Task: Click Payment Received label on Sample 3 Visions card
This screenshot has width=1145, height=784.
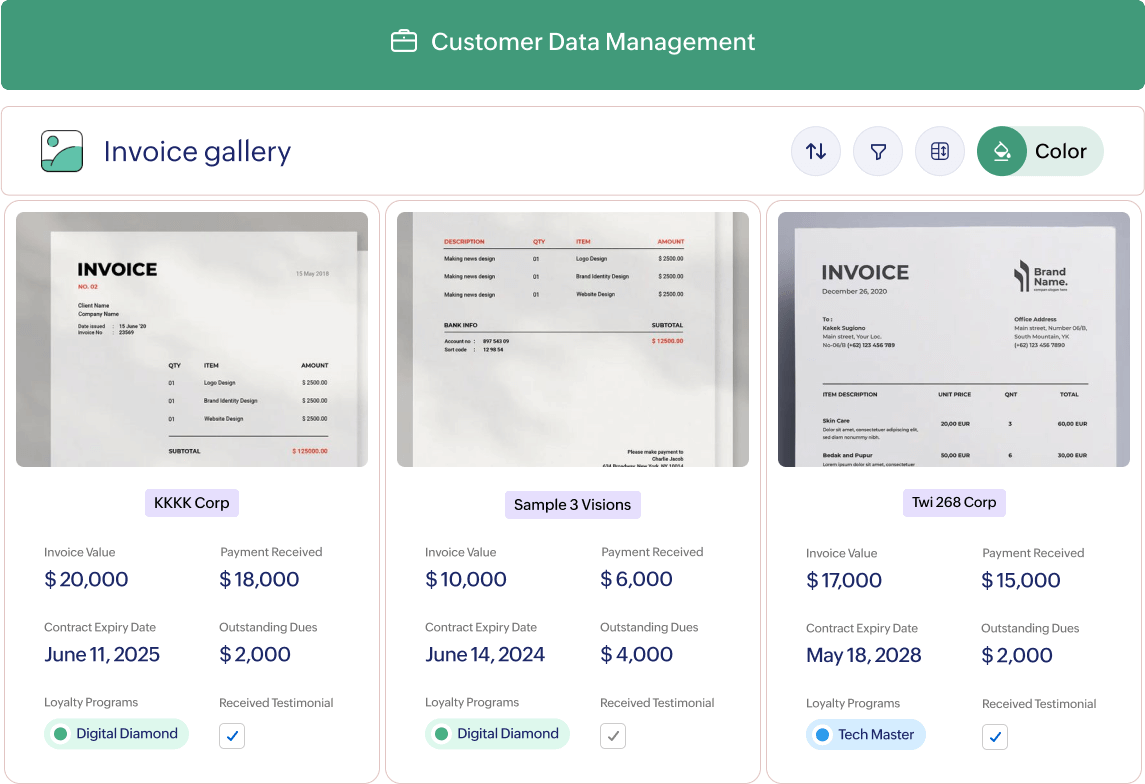Action: tap(652, 552)
